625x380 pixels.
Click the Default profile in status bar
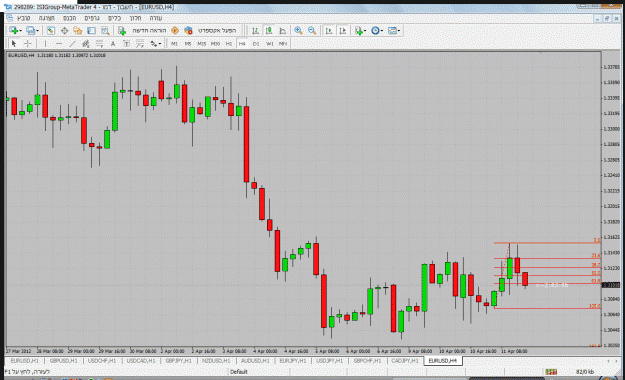click(239, 372)
